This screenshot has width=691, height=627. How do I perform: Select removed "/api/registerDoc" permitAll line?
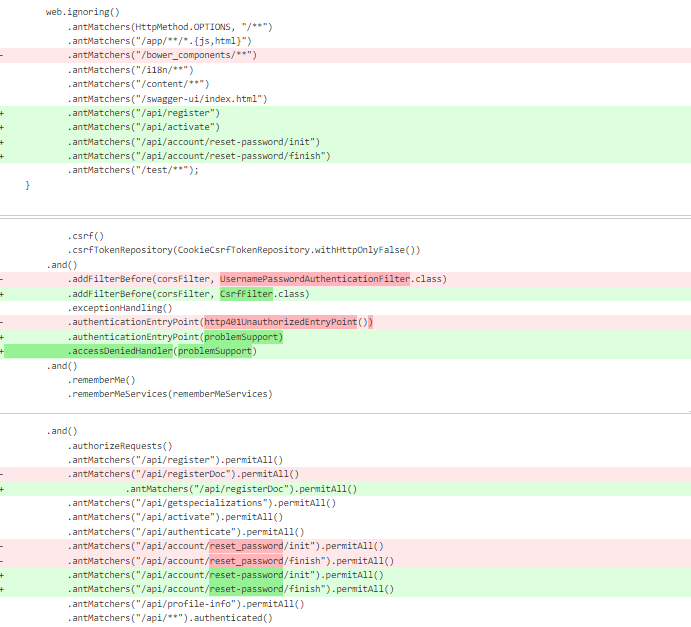coord(346,474)
